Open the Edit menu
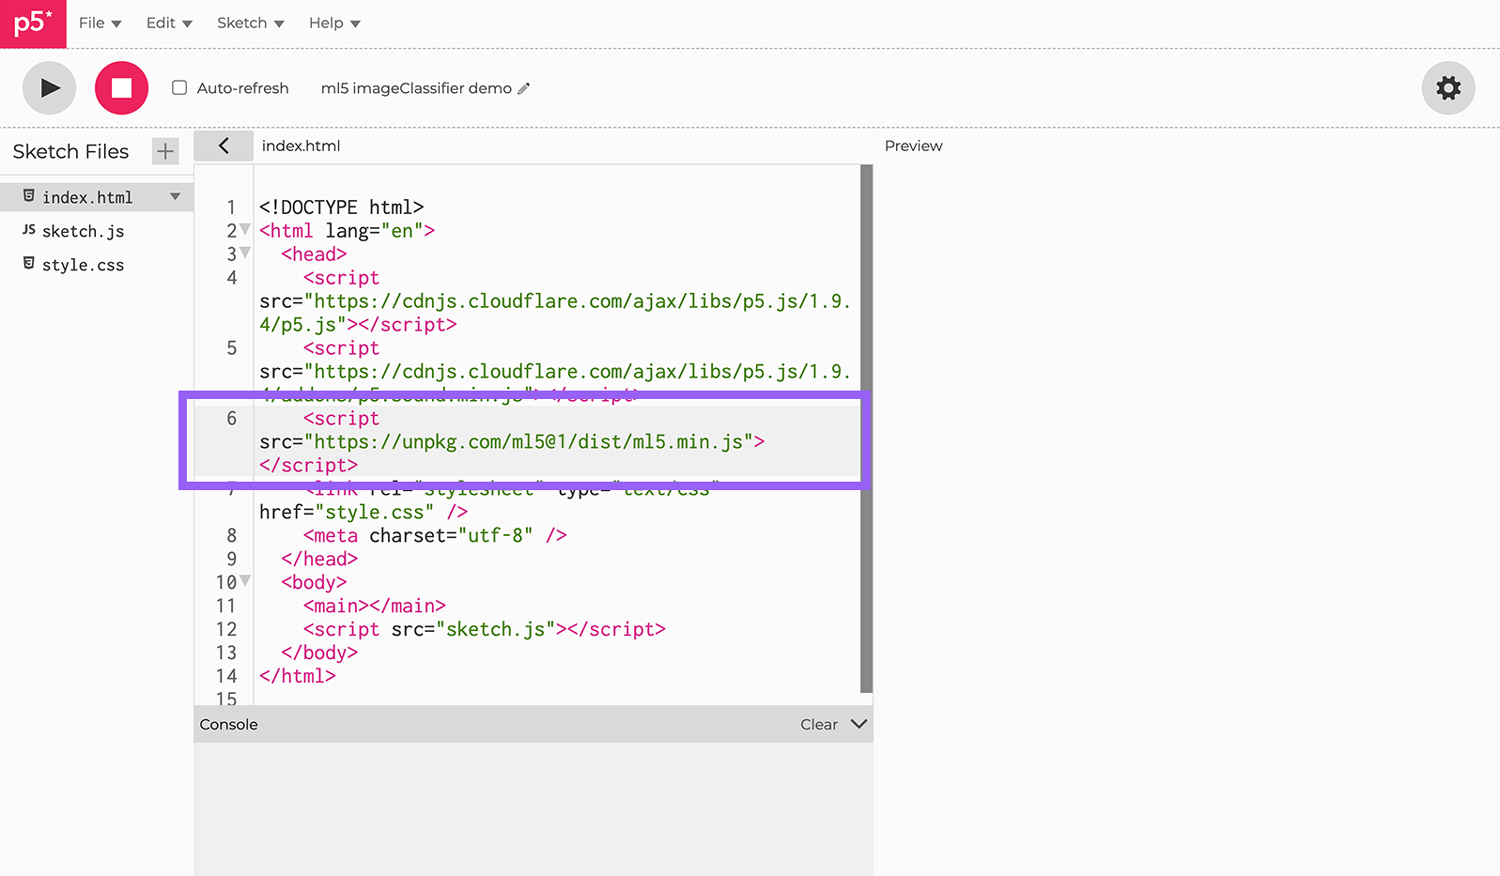The width and height of the screenshot is (1500, 876). 168,23
